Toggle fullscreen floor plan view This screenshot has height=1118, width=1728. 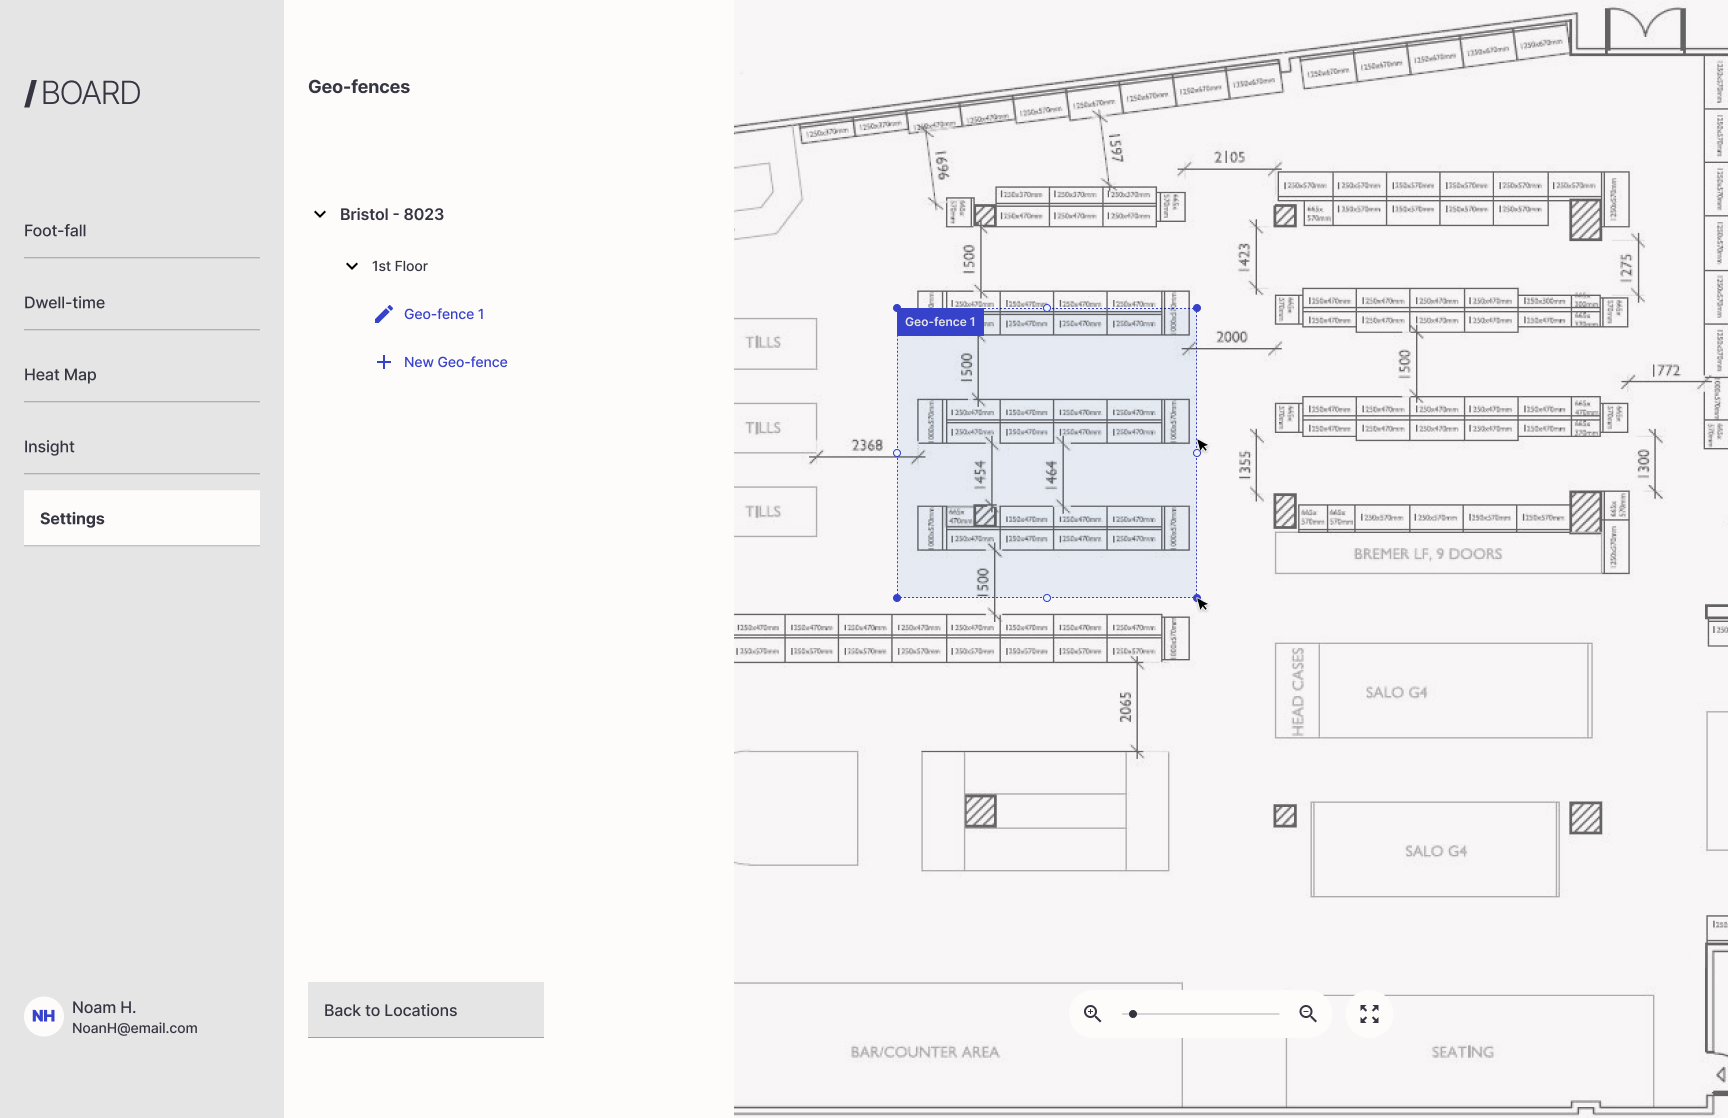click(1370, 1014)
